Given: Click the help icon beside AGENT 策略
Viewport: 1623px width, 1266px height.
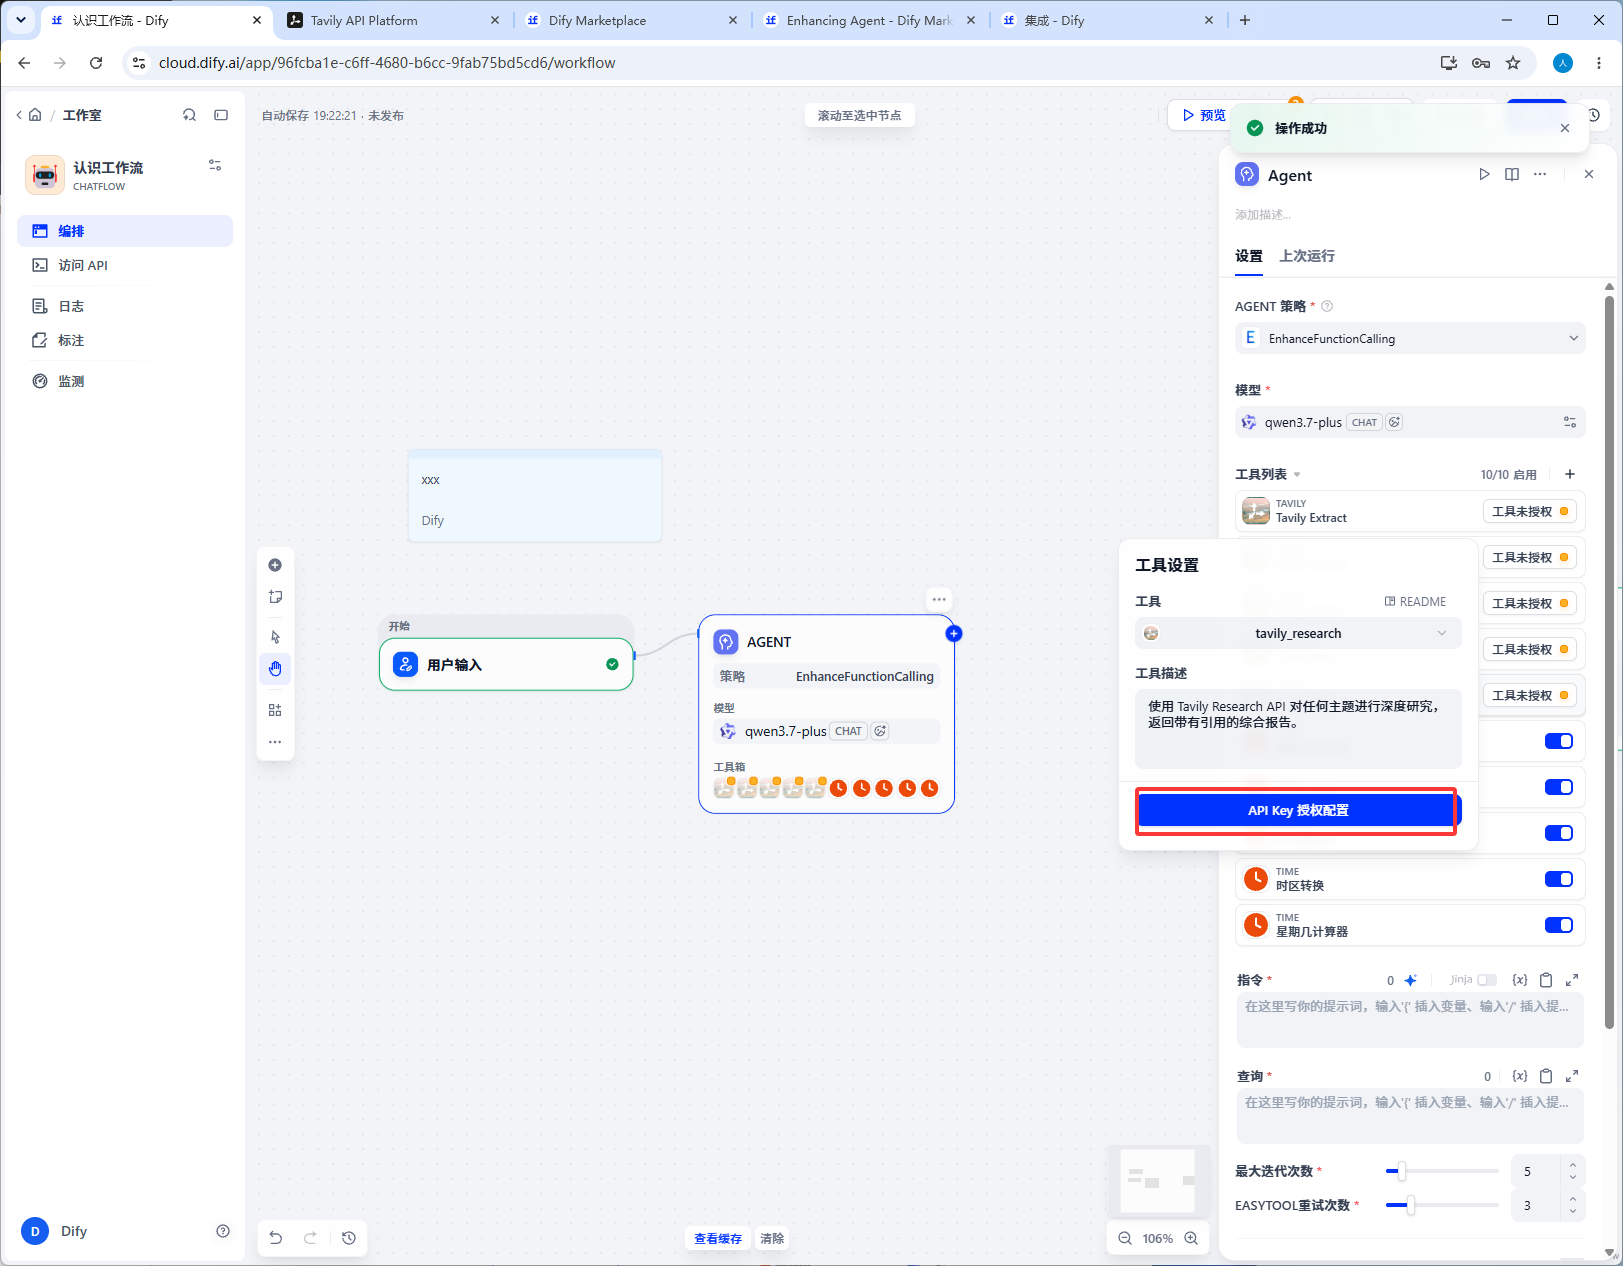Looking at the screenshot, I should click(x=1327, y=306).
